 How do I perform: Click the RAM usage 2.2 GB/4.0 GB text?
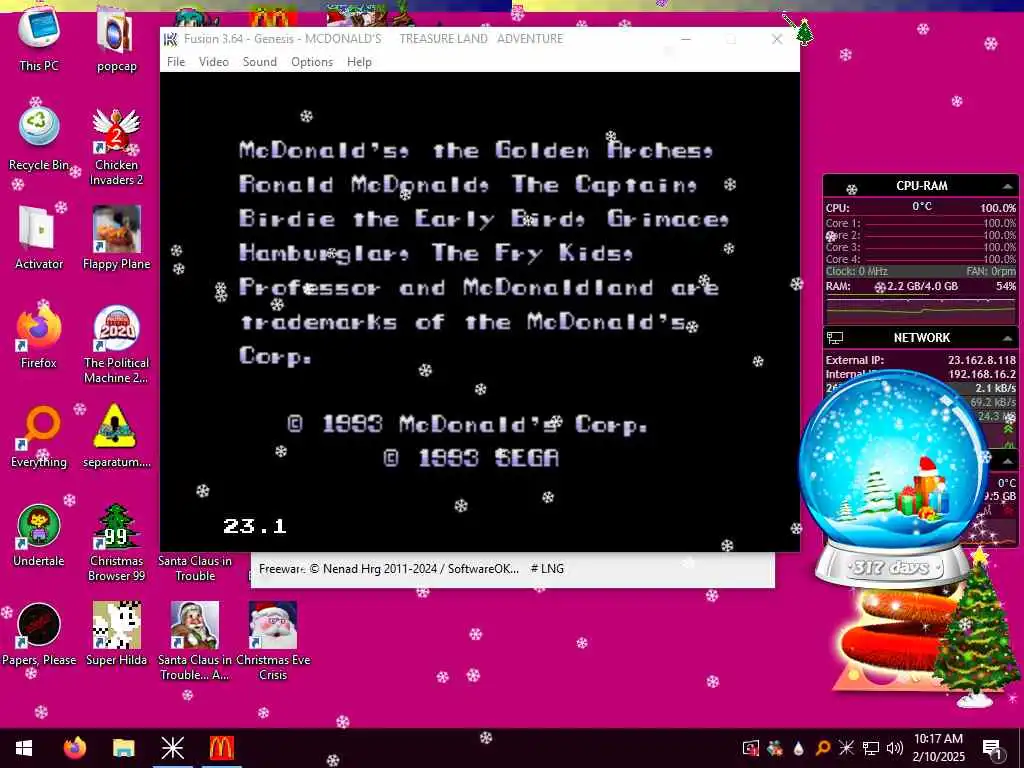coord(922,286)
